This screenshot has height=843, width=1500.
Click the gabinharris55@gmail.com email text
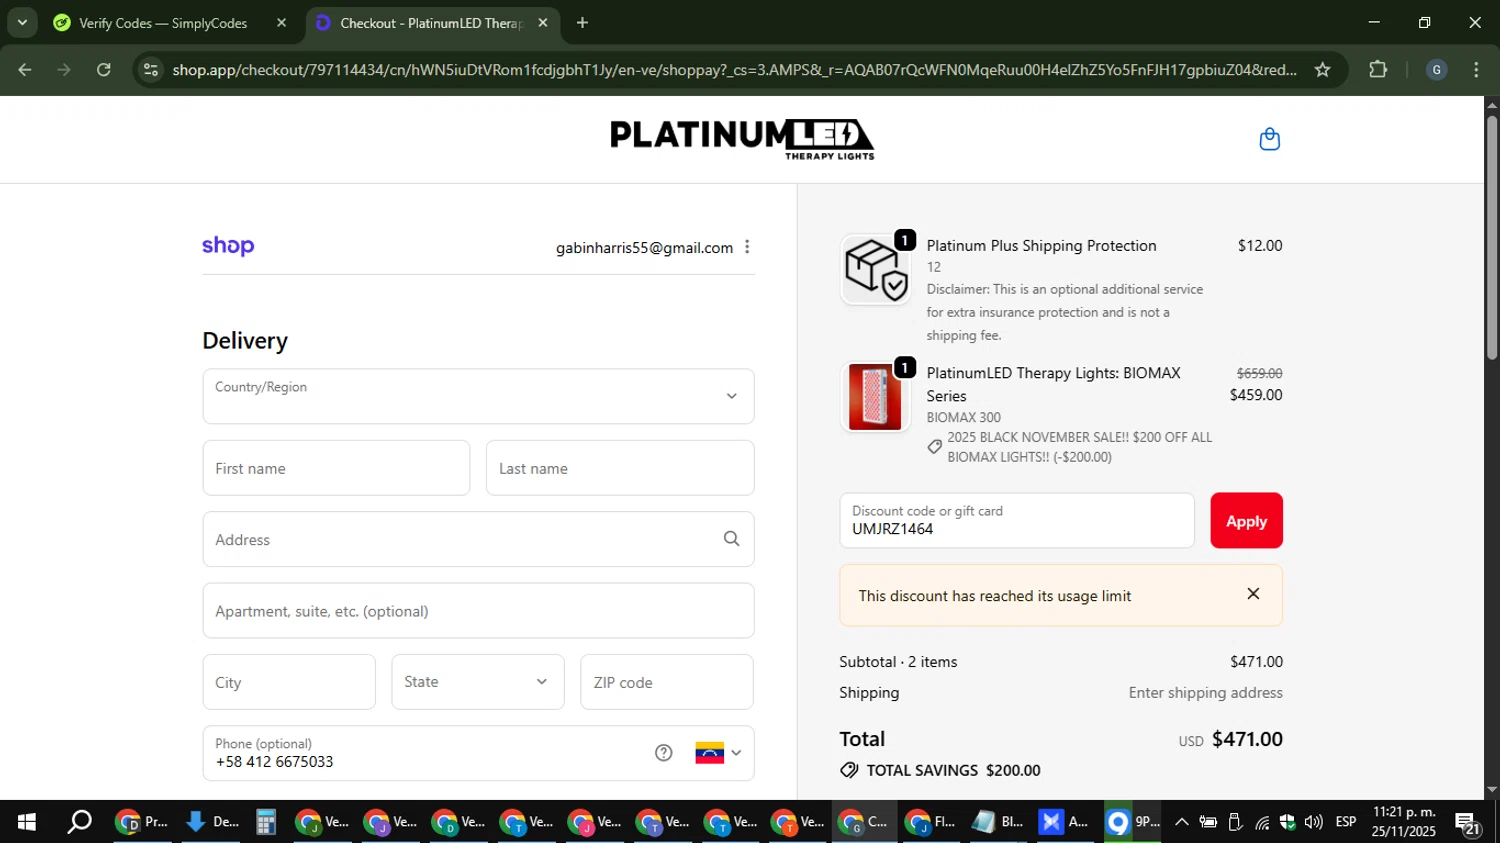click(644, 248)
